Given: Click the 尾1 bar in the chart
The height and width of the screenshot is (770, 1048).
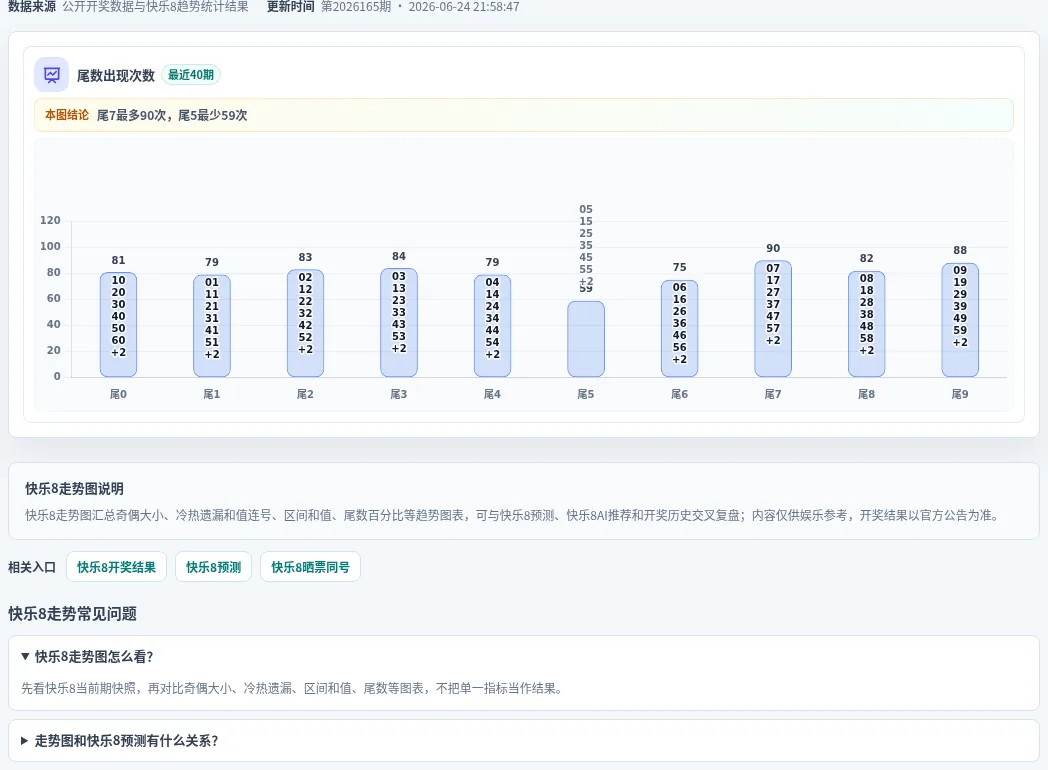Looking at the screenshot, I should 212,326.
